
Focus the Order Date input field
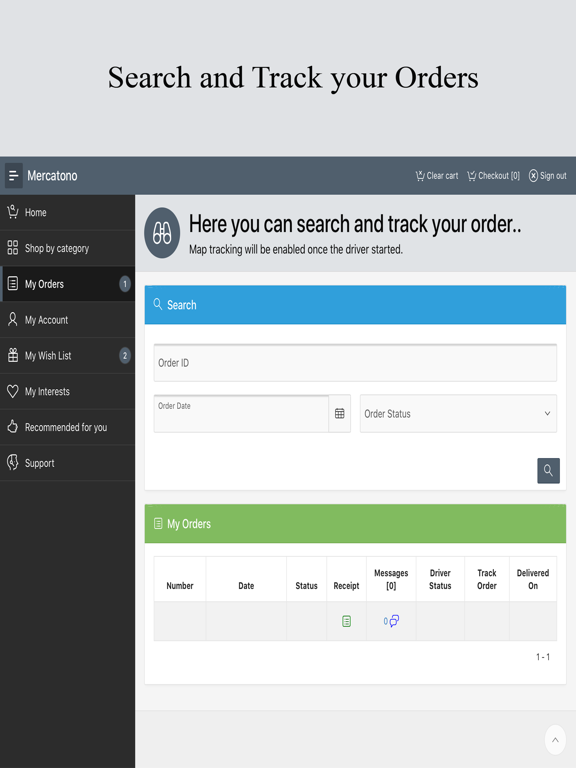pos(241,414)
